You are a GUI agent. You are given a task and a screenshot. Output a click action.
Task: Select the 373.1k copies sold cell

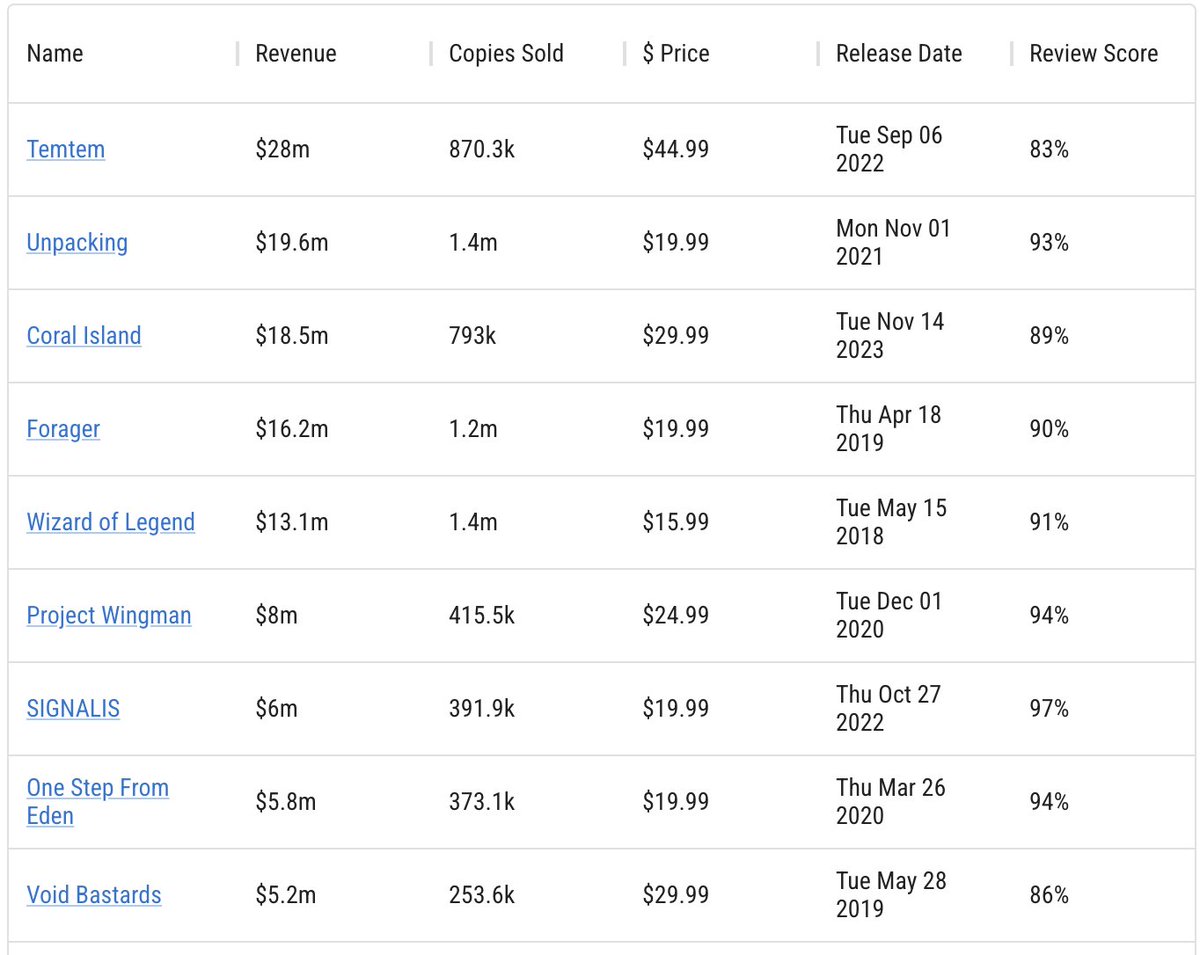tap(482, 801)
